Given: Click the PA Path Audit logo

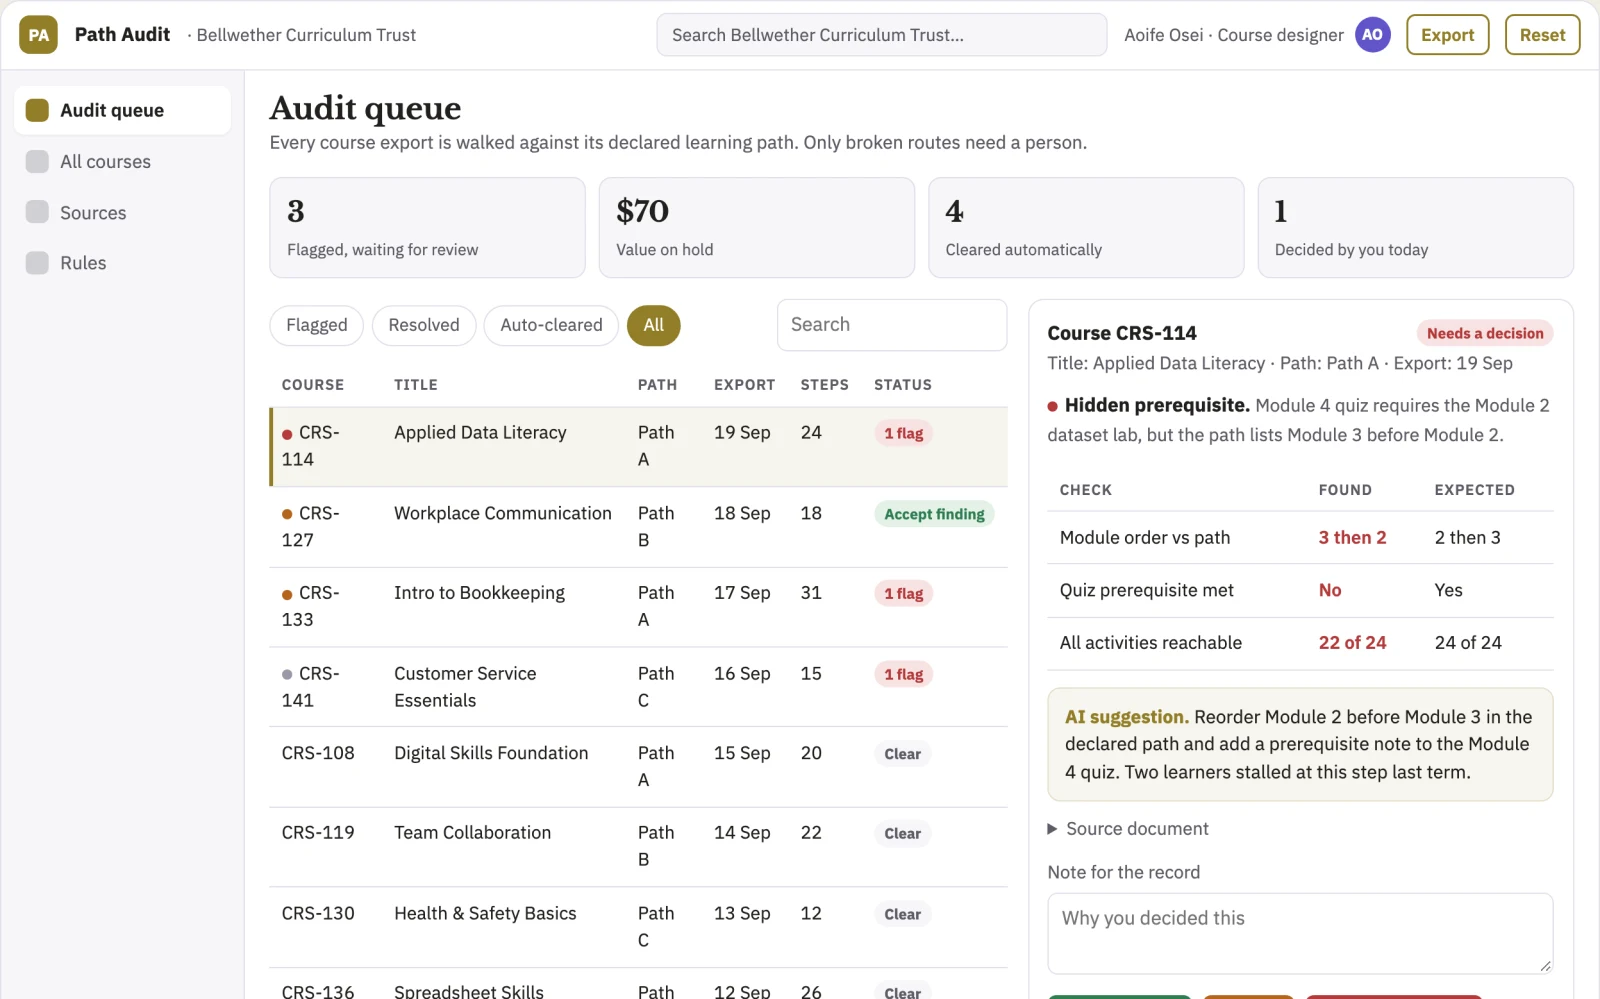Looking at the screenshot, I should 38,35.
